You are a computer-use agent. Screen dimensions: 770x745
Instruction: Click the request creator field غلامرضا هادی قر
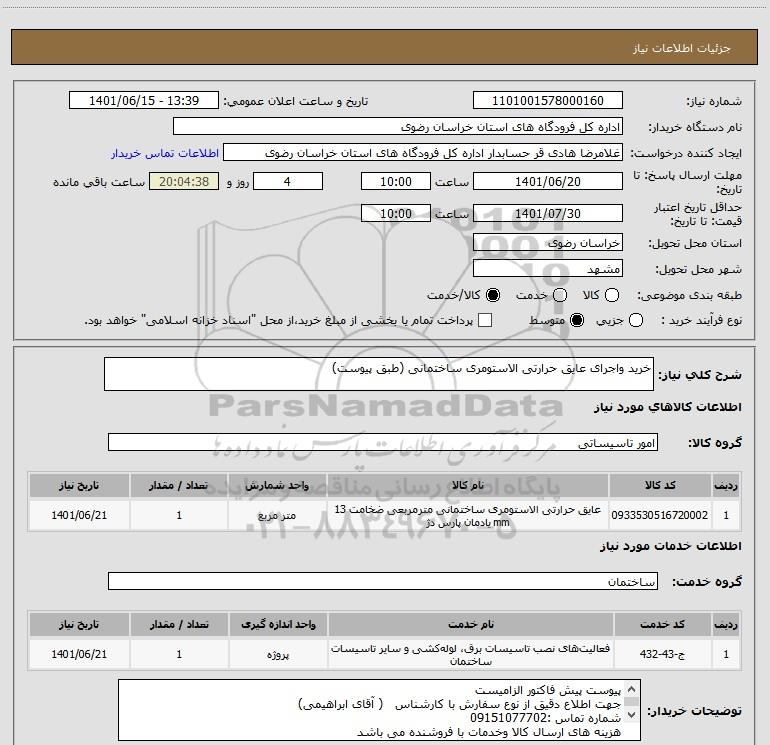click(x=423, y=153)
